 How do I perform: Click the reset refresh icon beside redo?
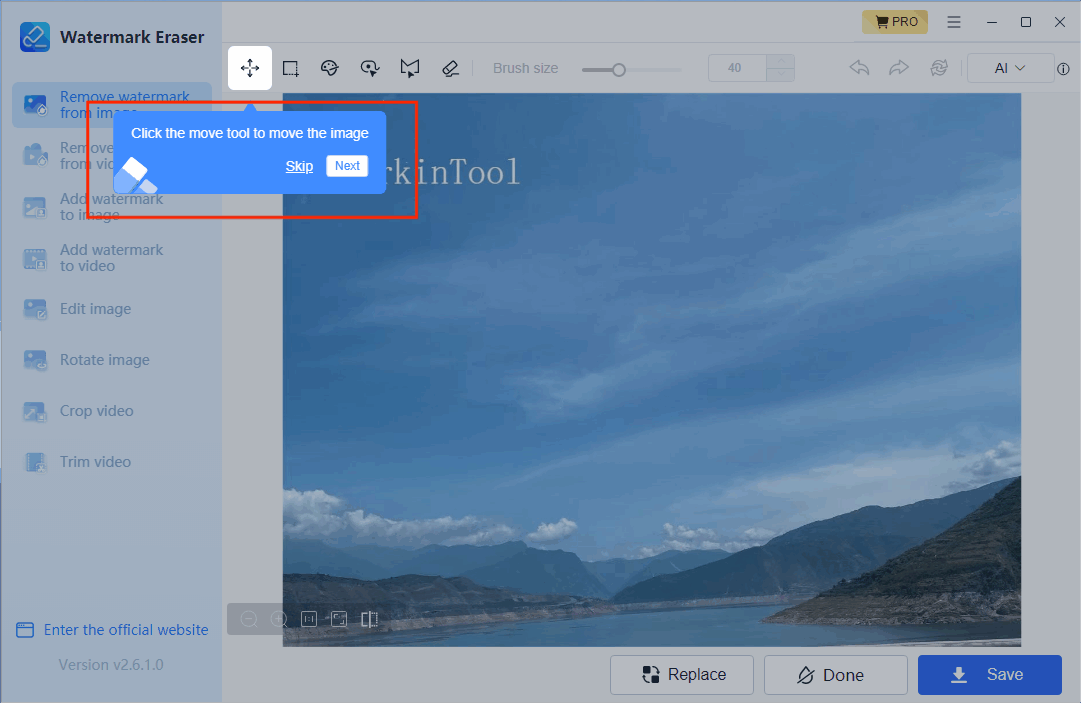938,68
